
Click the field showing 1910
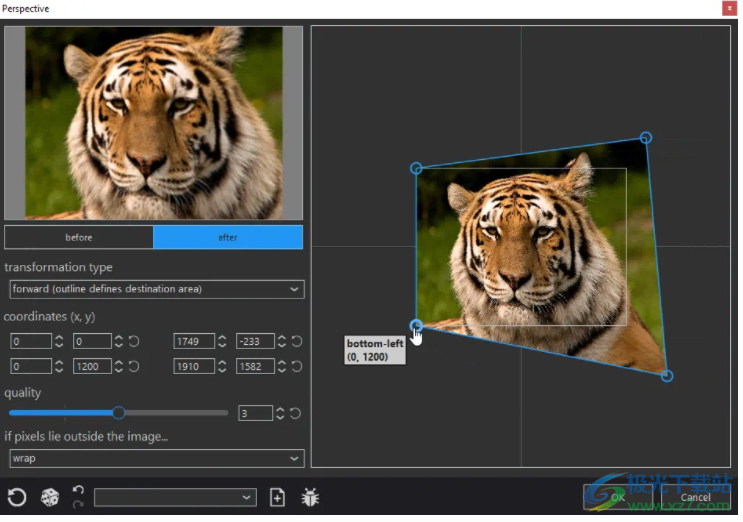tap(194, 366)
